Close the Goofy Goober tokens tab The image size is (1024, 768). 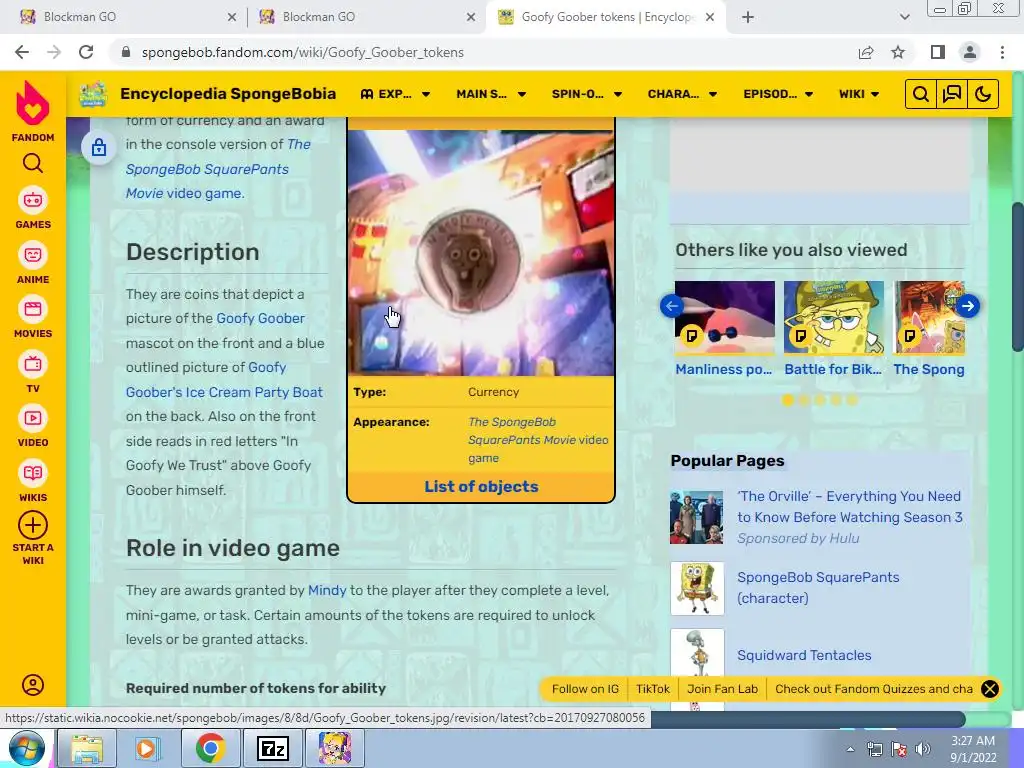coord(710,17)
